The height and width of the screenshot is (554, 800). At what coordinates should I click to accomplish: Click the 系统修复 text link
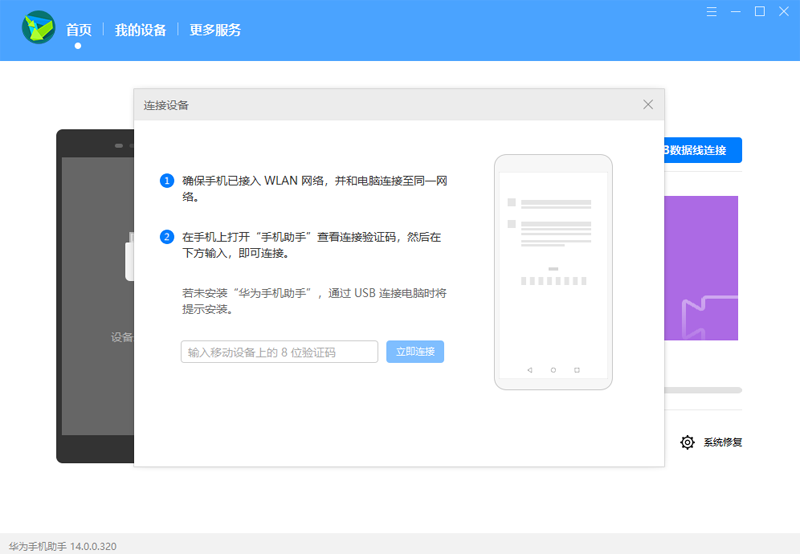pyautogui.click(x=722, y=442)
